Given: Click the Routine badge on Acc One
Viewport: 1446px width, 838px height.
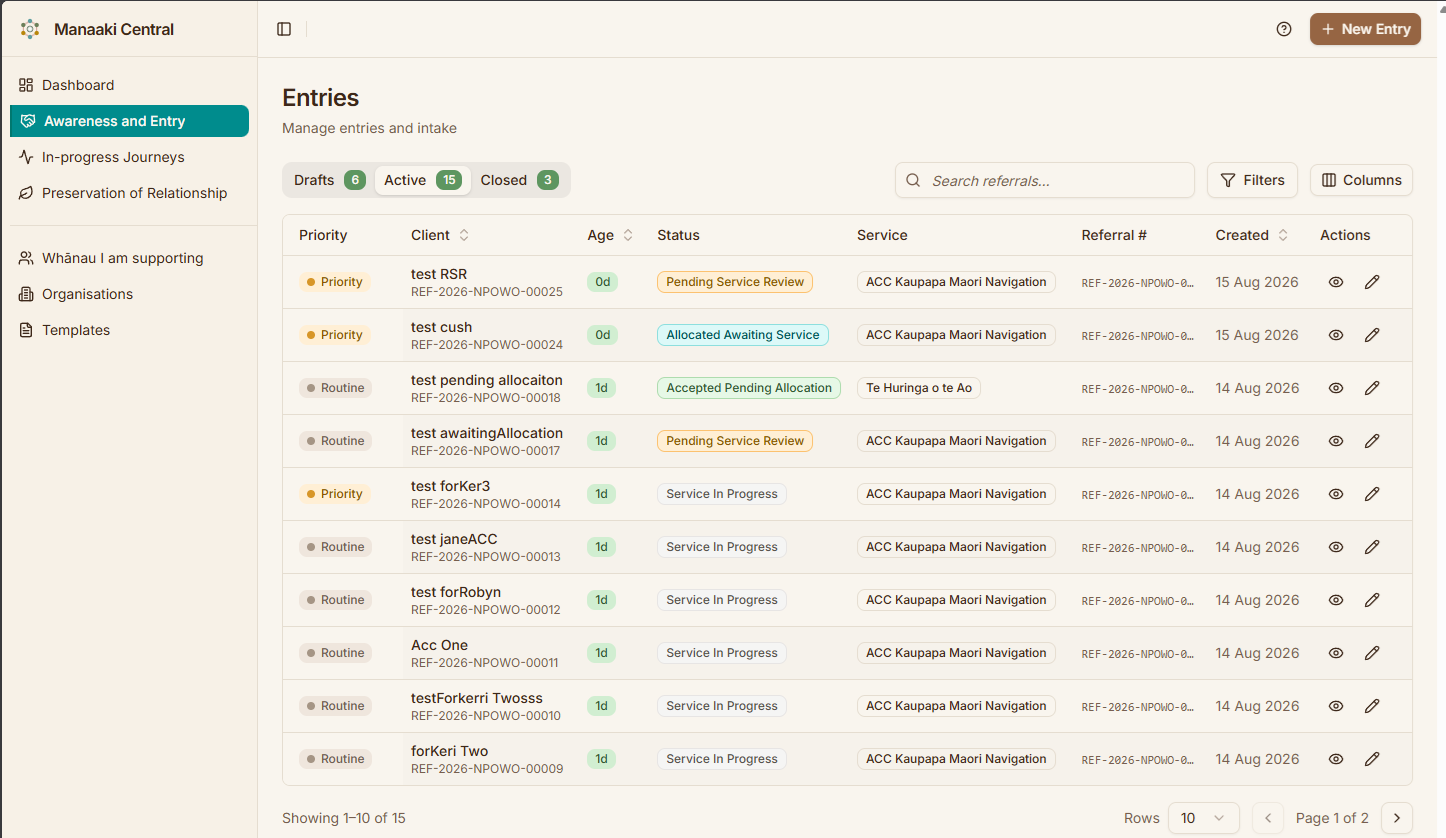Looking at the screenshot, I should tap(335, 653).
